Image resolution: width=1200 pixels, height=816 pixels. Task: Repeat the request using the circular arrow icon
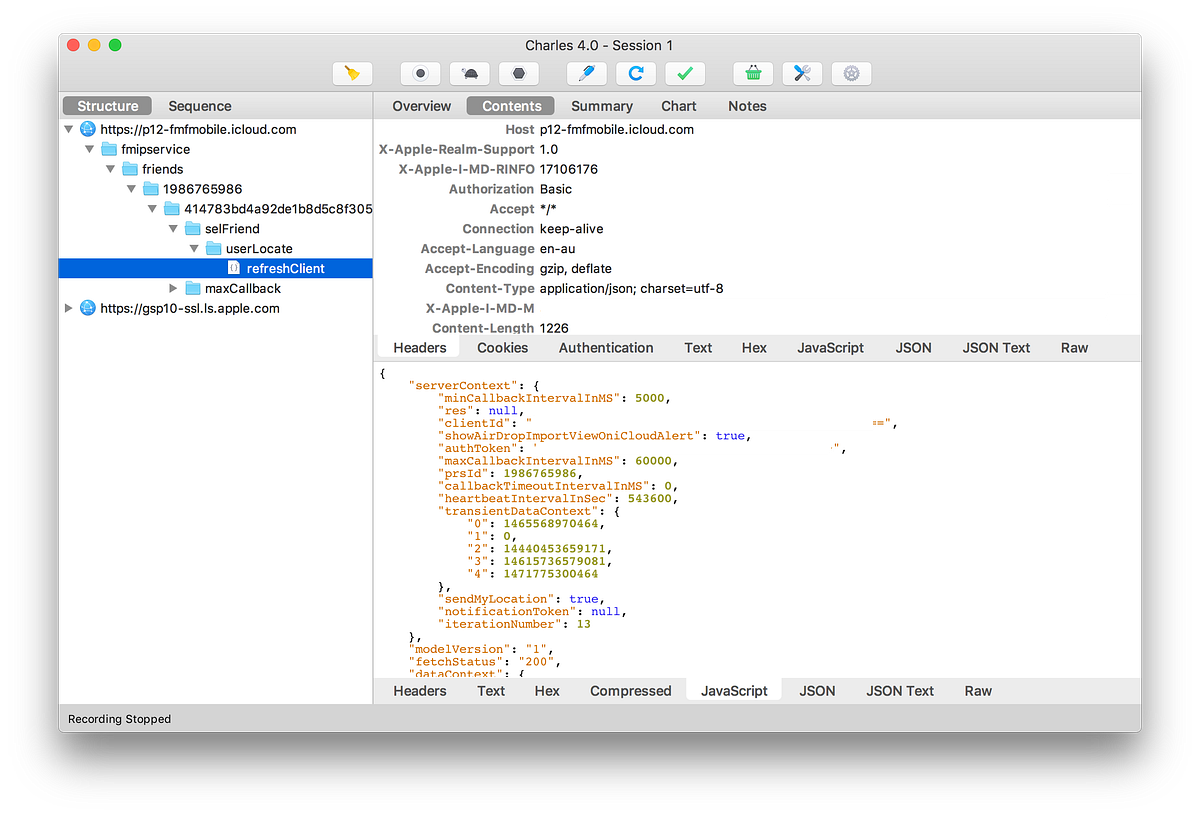pos(636,73)
